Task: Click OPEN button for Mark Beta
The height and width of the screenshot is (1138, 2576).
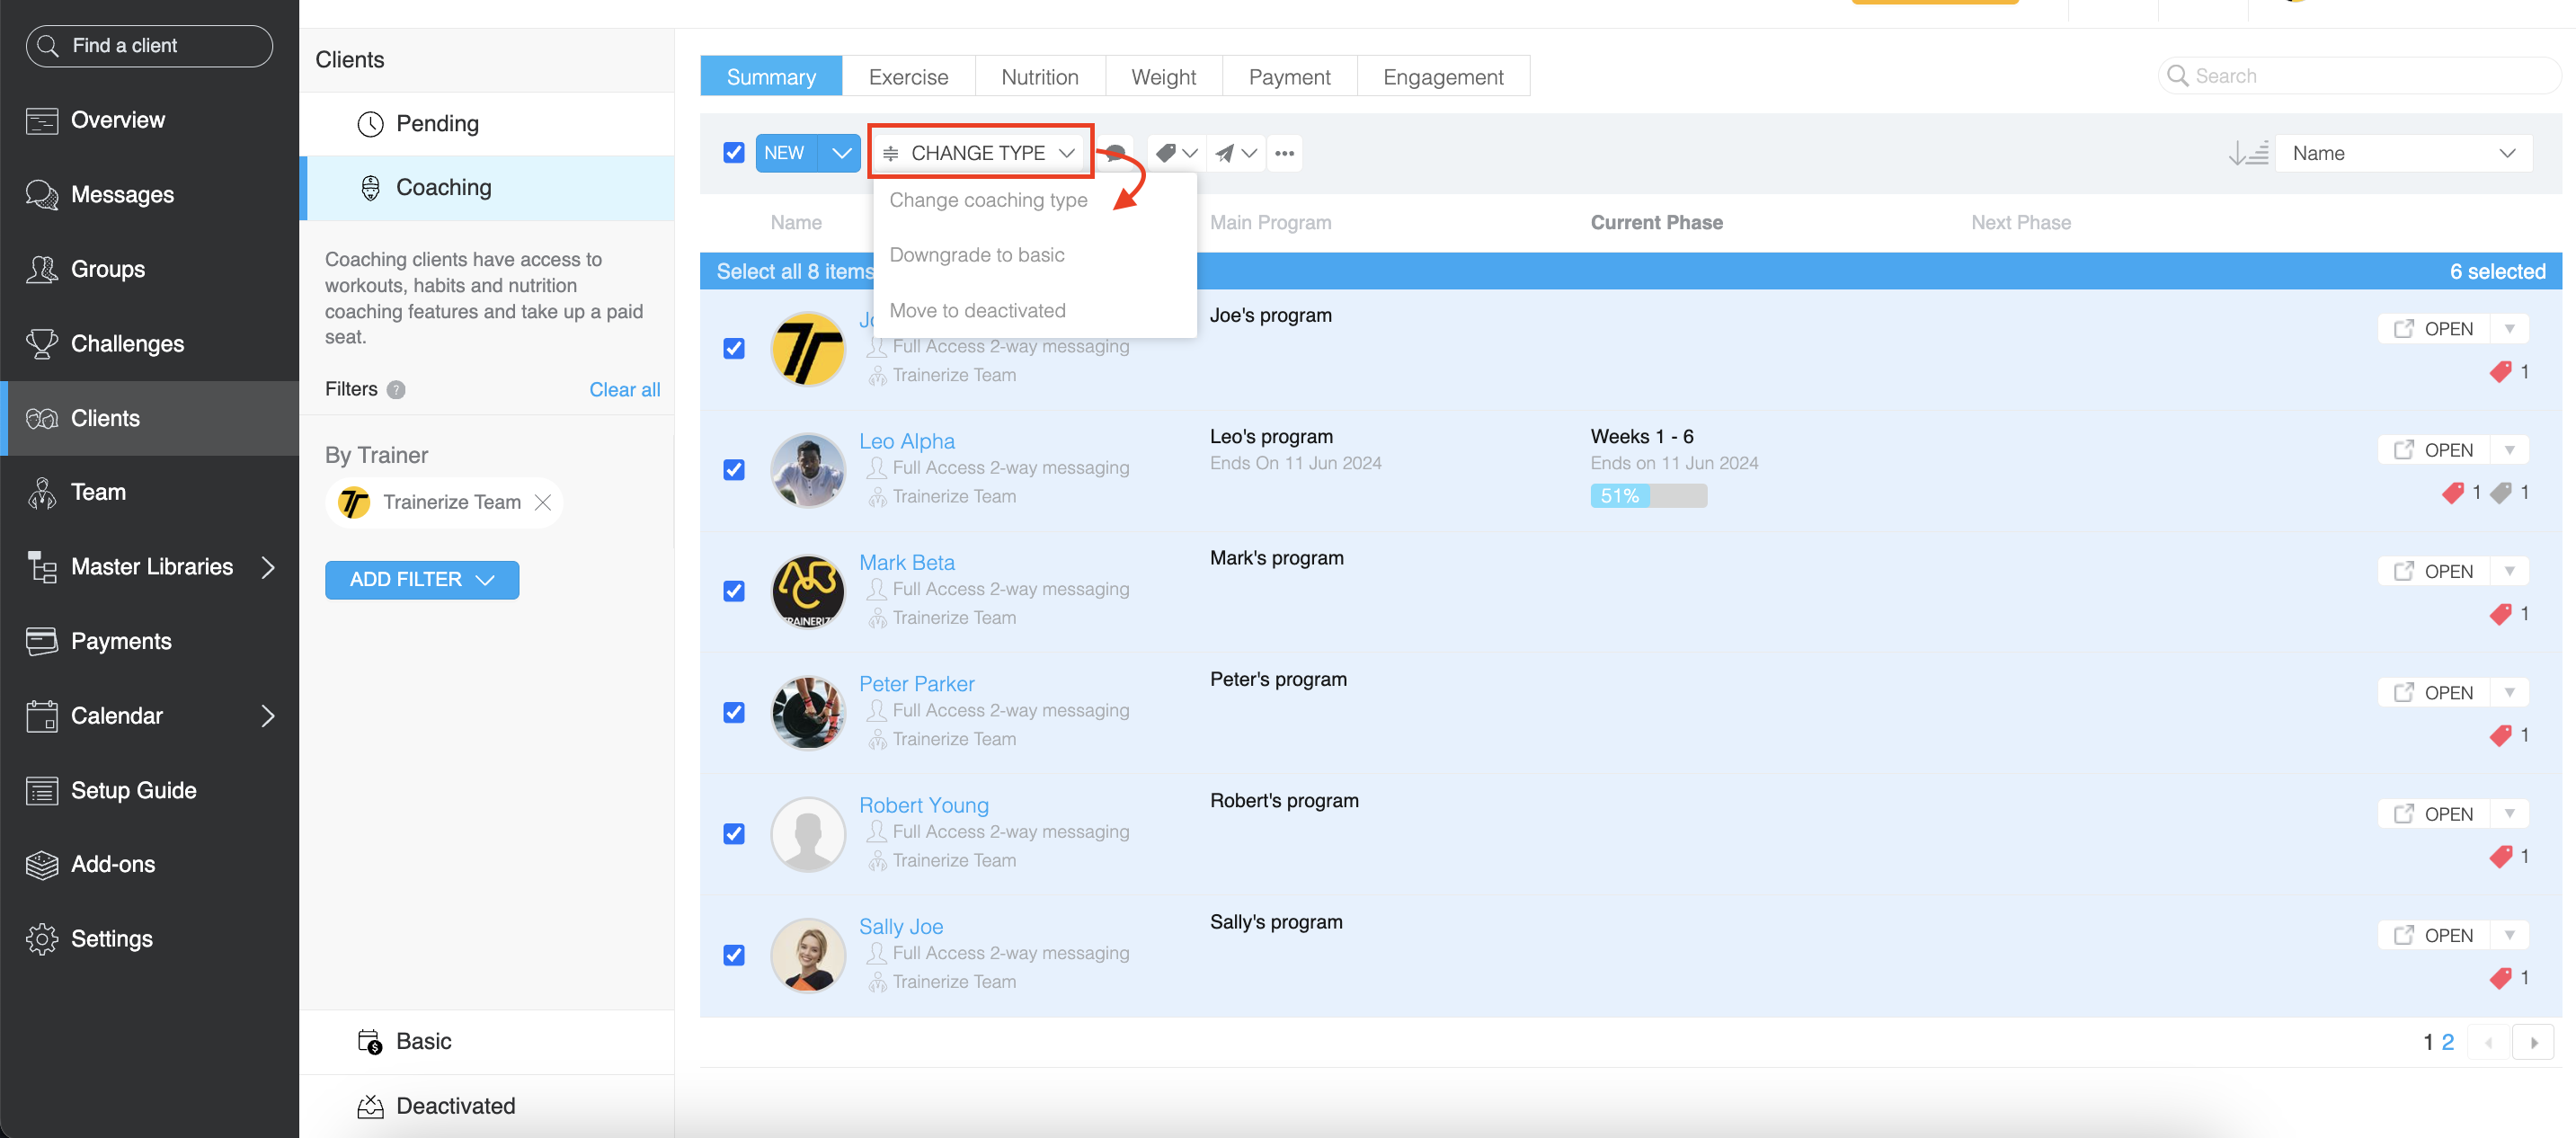Action: [2435, 571]
